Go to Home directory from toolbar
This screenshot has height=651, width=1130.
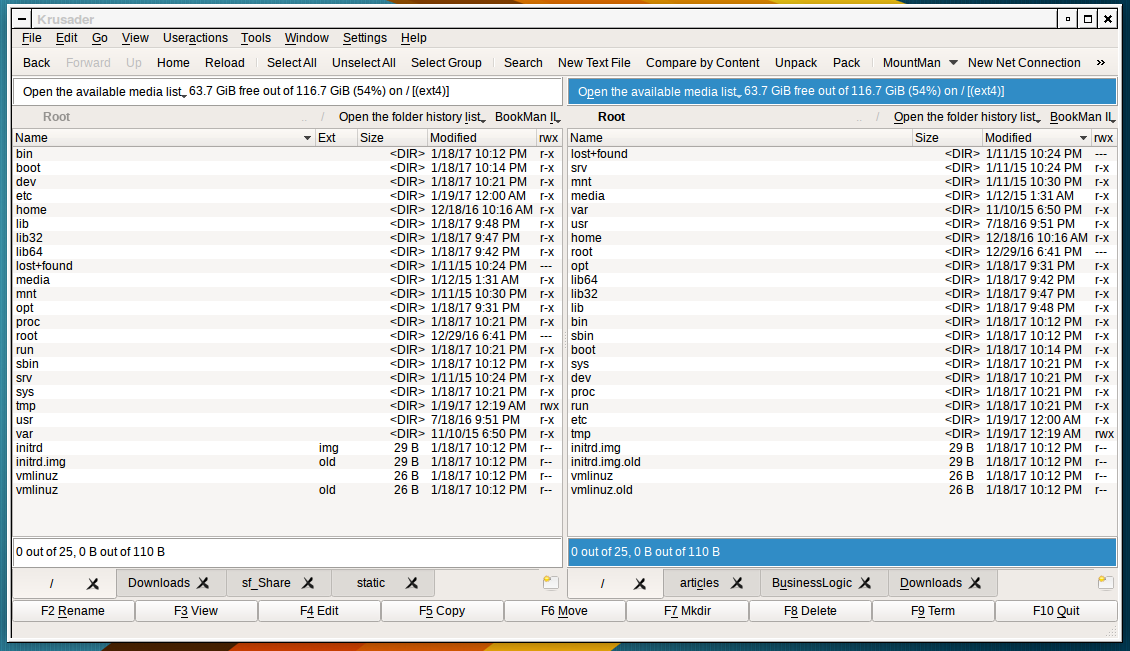(x=173, y=63)
